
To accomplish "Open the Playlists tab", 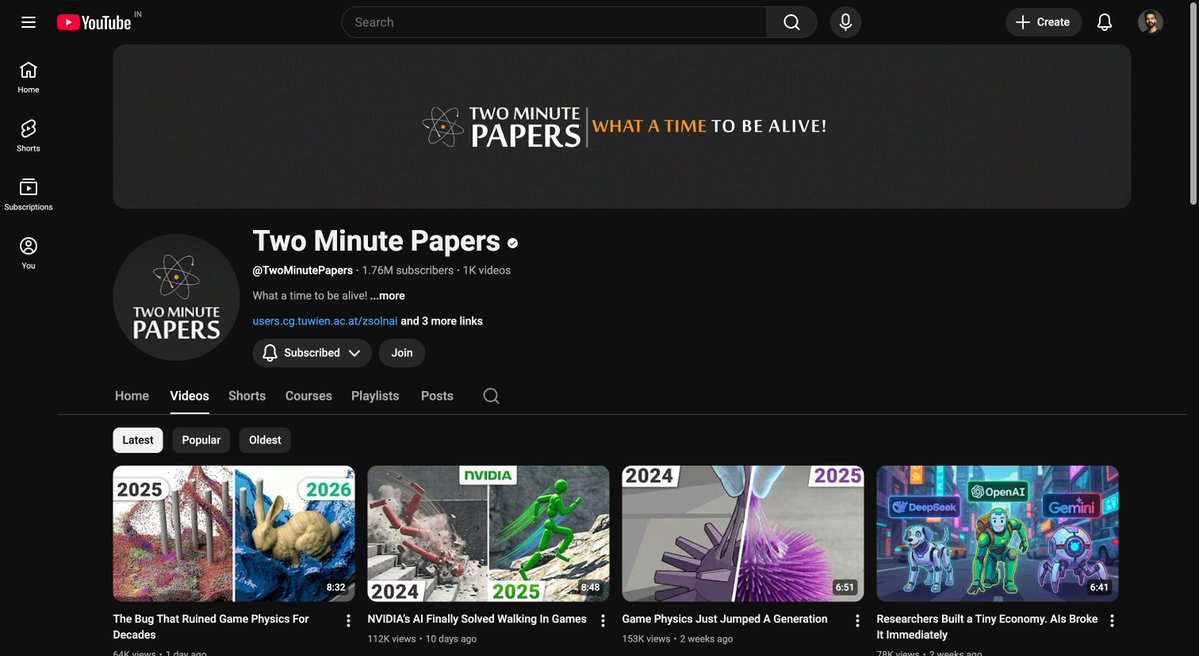I will point(375,395).
